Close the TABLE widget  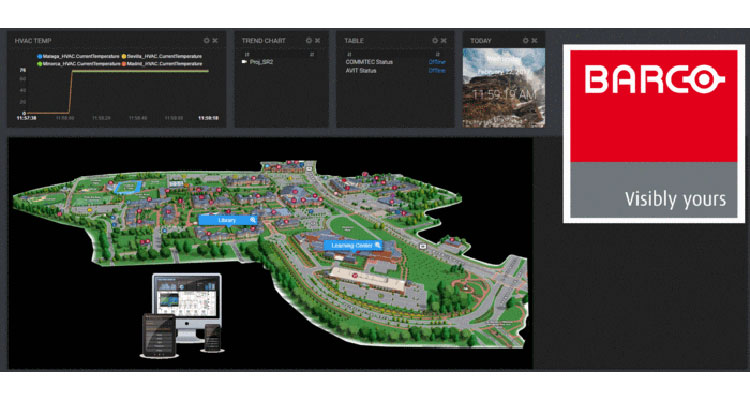point(444,41)
